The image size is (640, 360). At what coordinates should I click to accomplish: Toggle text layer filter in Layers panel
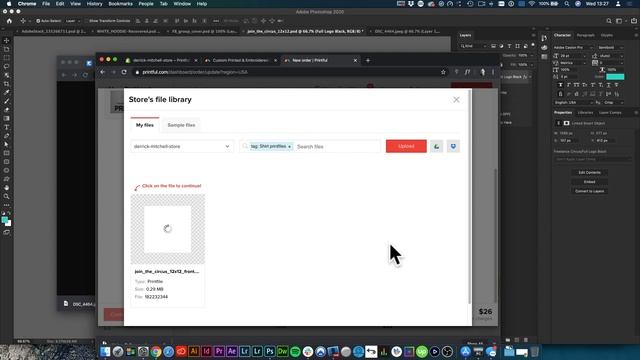click(509, 46)
